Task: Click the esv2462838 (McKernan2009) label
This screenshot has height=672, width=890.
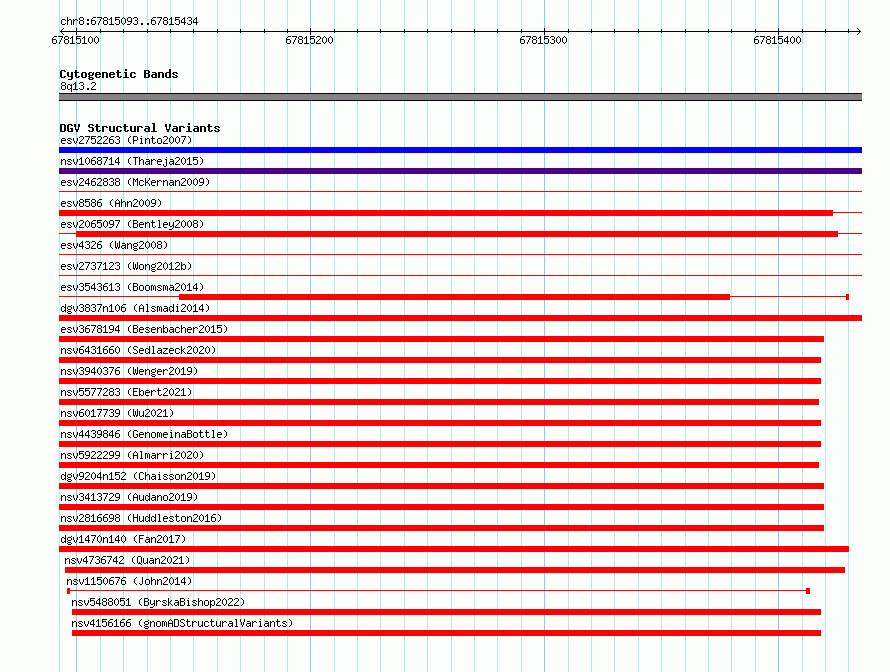Action: 135,182
